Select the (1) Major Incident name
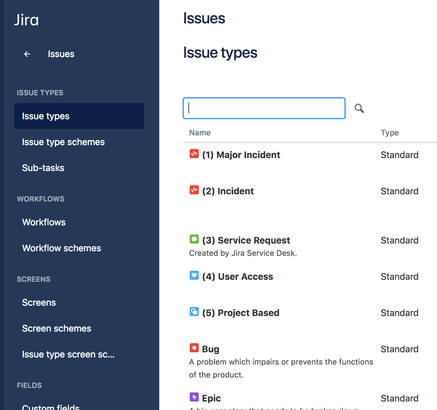Screen dimensions: 437x410 point(241,155)
